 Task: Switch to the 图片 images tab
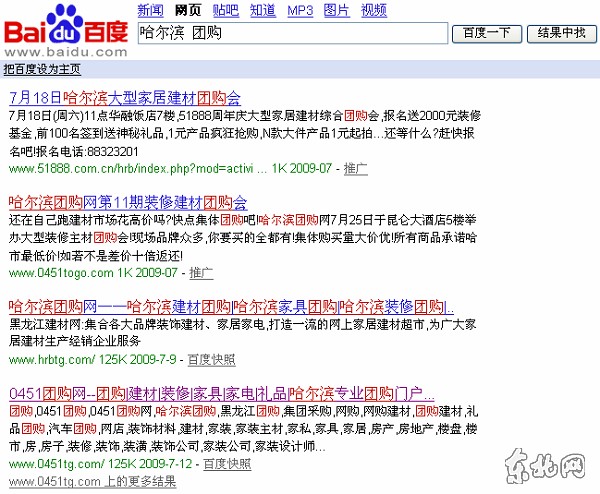pyautogui.click(x=337, y=11)
